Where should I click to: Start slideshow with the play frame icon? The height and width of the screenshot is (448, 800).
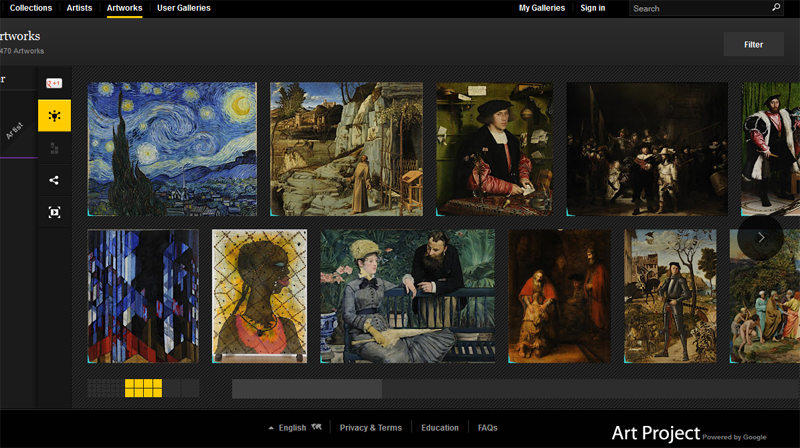click(54, 212)
